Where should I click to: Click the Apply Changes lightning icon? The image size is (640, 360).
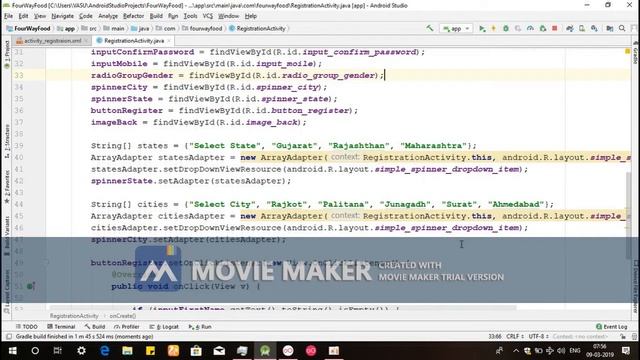click(493, 28)
